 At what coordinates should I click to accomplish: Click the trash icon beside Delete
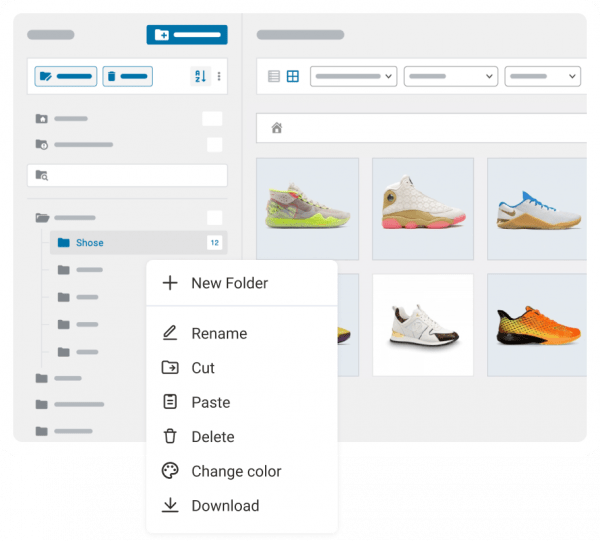(170, 437)
